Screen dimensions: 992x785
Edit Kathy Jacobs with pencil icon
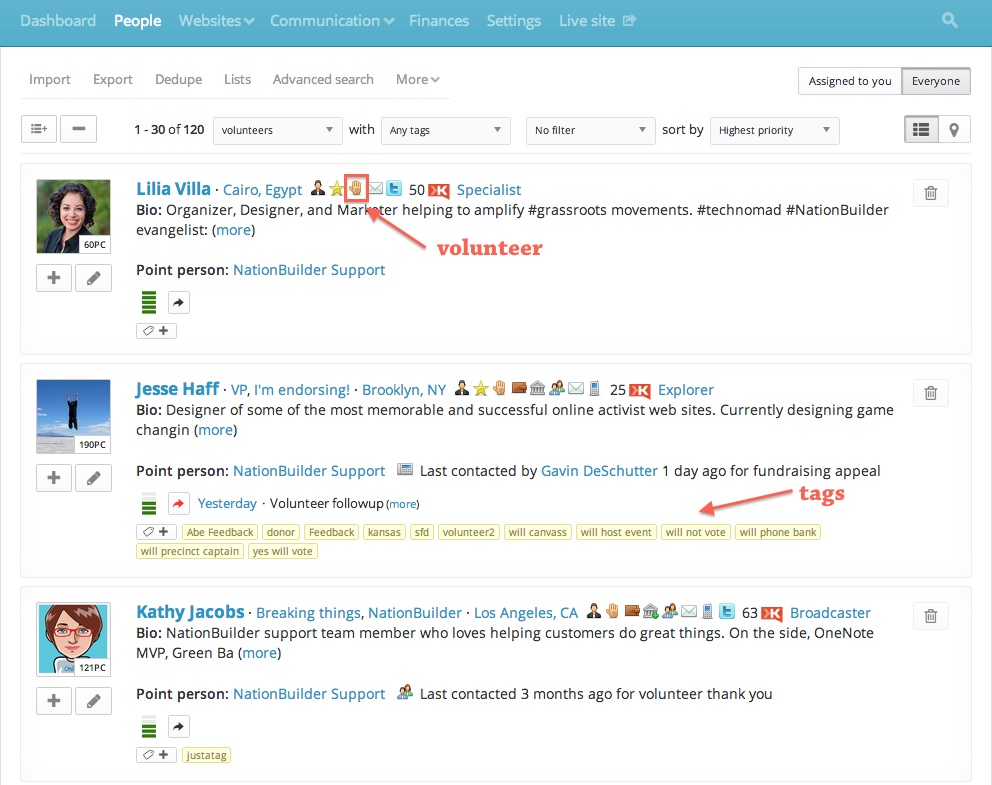pos(93,701)
